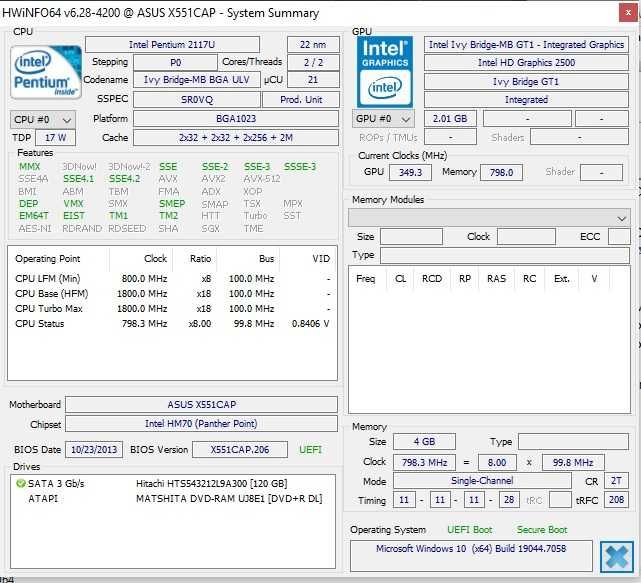The height and width of the screenshot is (583, 641).
Task: Click the SMEP feature label
Action: pos(172,204)
